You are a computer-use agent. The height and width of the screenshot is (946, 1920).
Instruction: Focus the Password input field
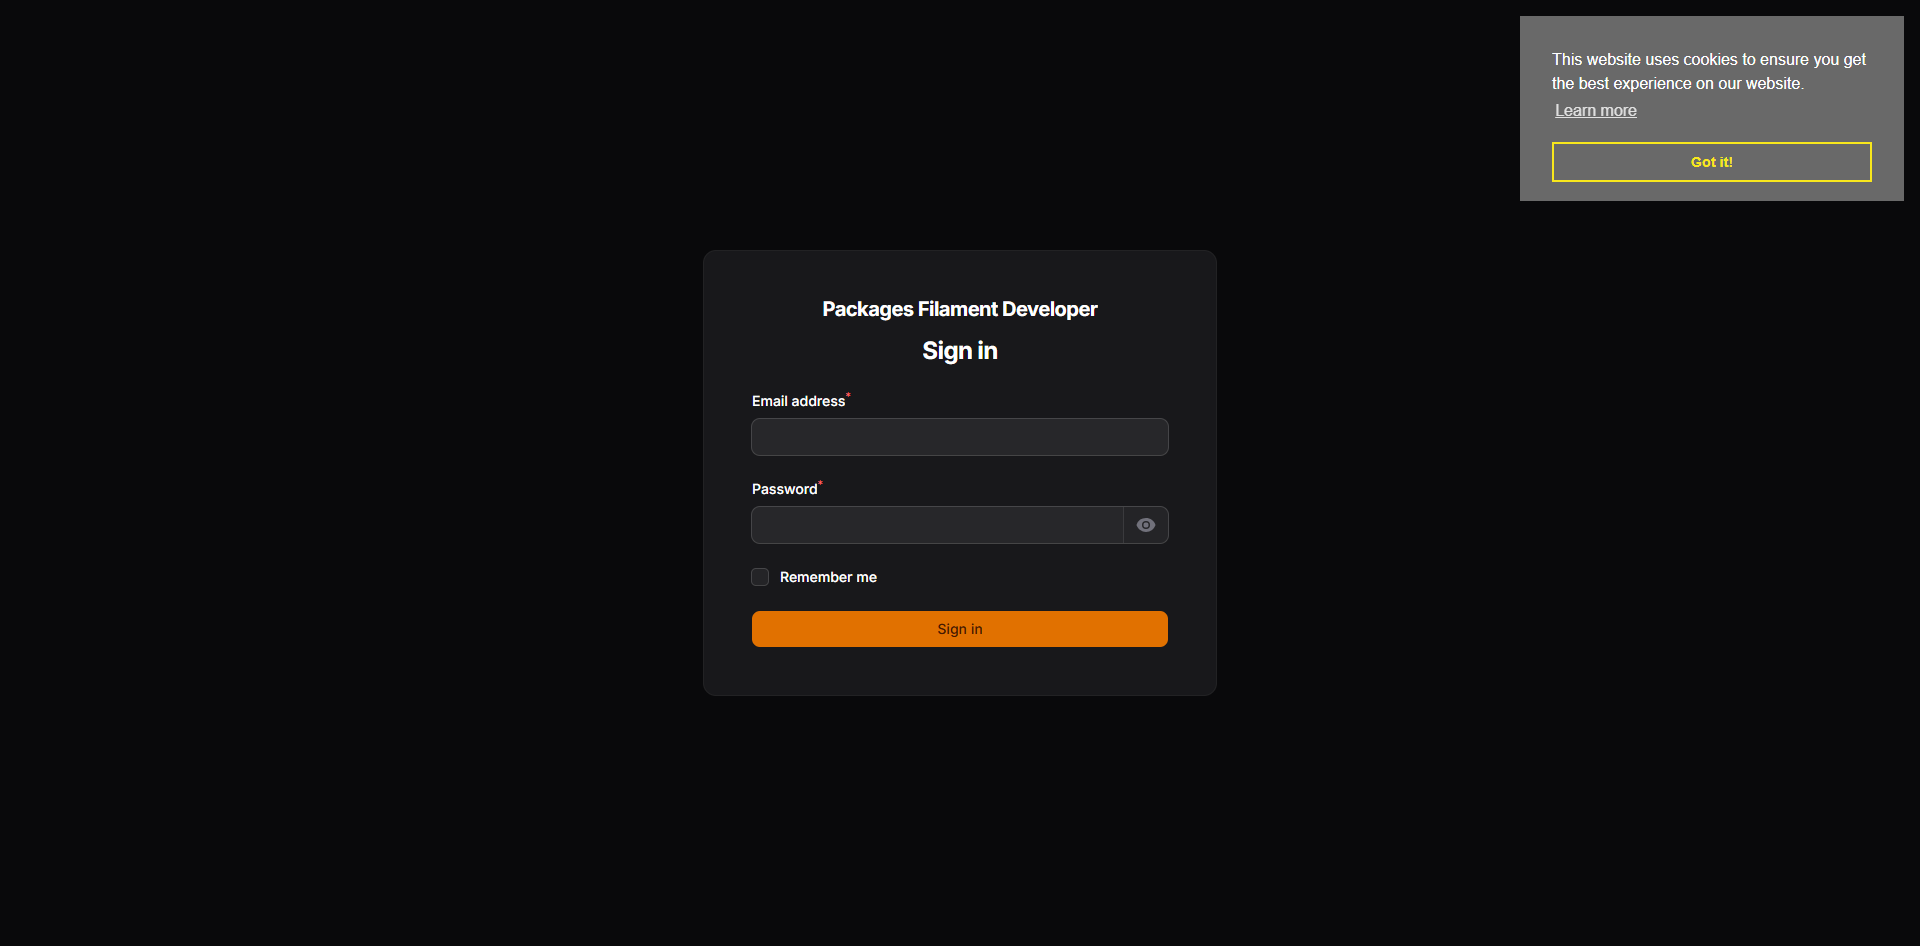[x=937, y=525]
